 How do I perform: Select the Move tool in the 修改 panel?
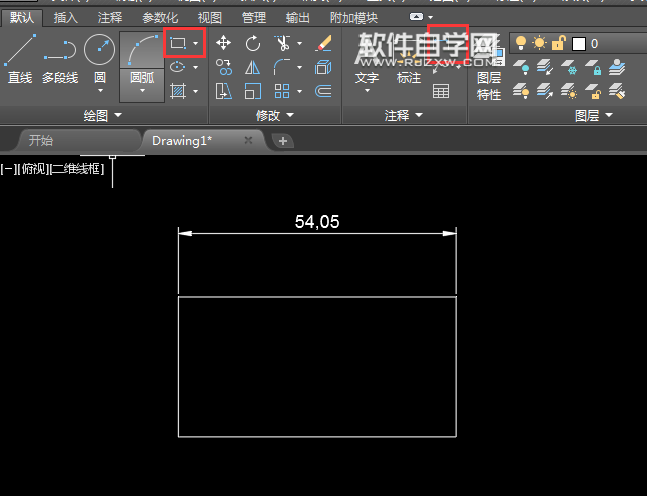pos(223,43)
